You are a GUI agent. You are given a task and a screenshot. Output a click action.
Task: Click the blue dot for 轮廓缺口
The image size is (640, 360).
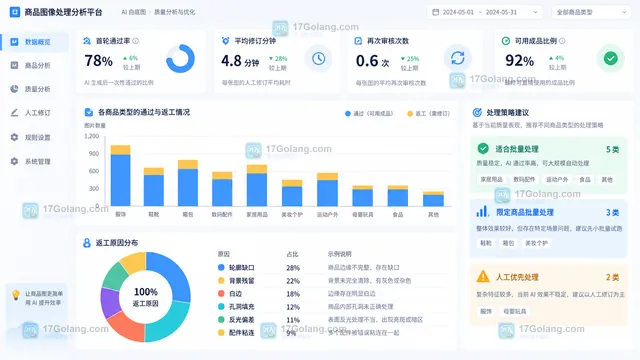click(x=221, y=267)
